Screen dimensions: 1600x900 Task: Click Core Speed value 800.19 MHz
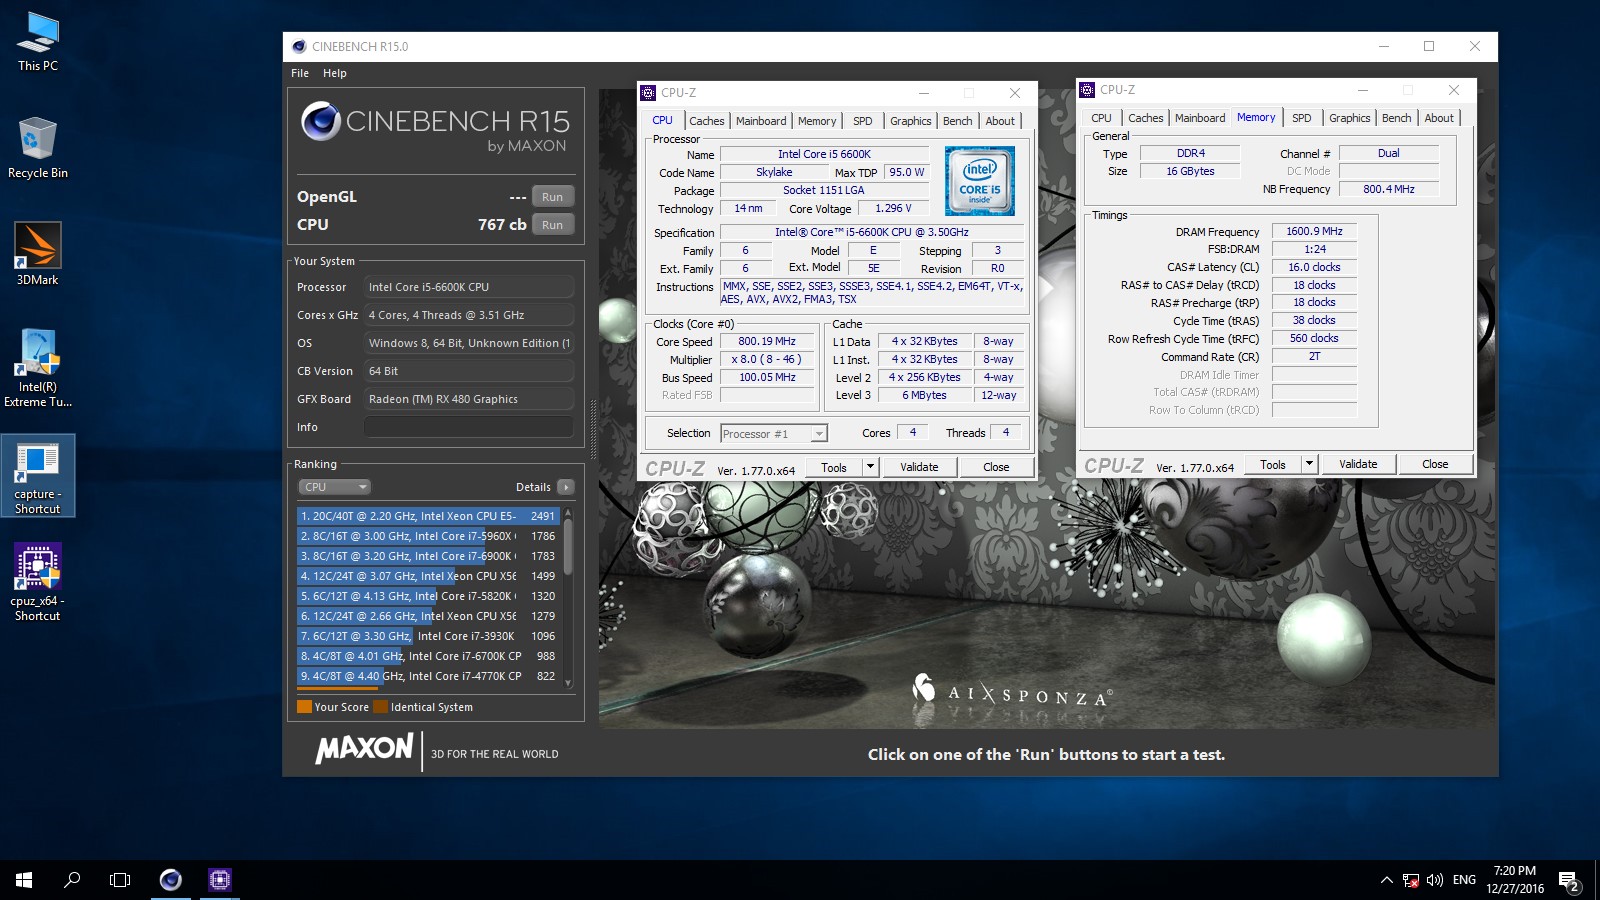pos(767,341)
